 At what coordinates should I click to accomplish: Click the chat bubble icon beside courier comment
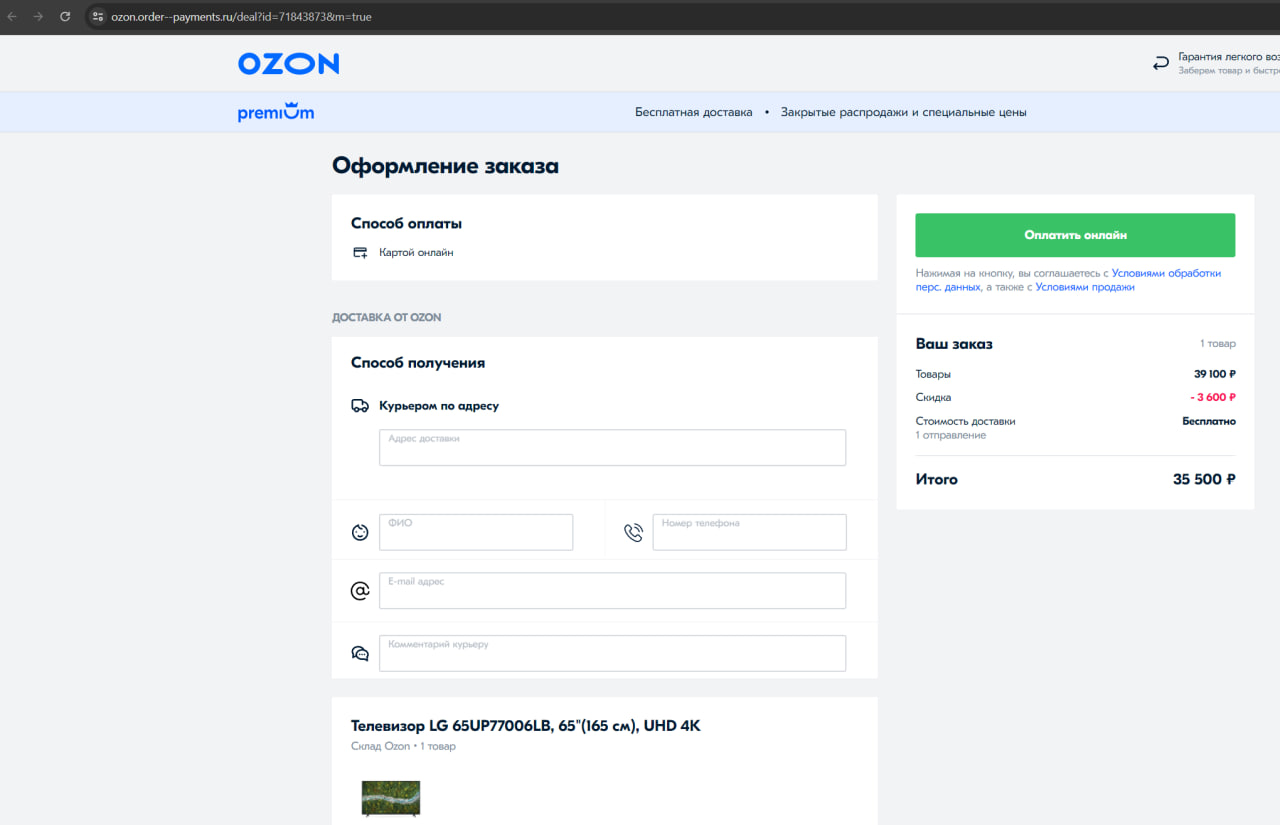tap(360, 654)
